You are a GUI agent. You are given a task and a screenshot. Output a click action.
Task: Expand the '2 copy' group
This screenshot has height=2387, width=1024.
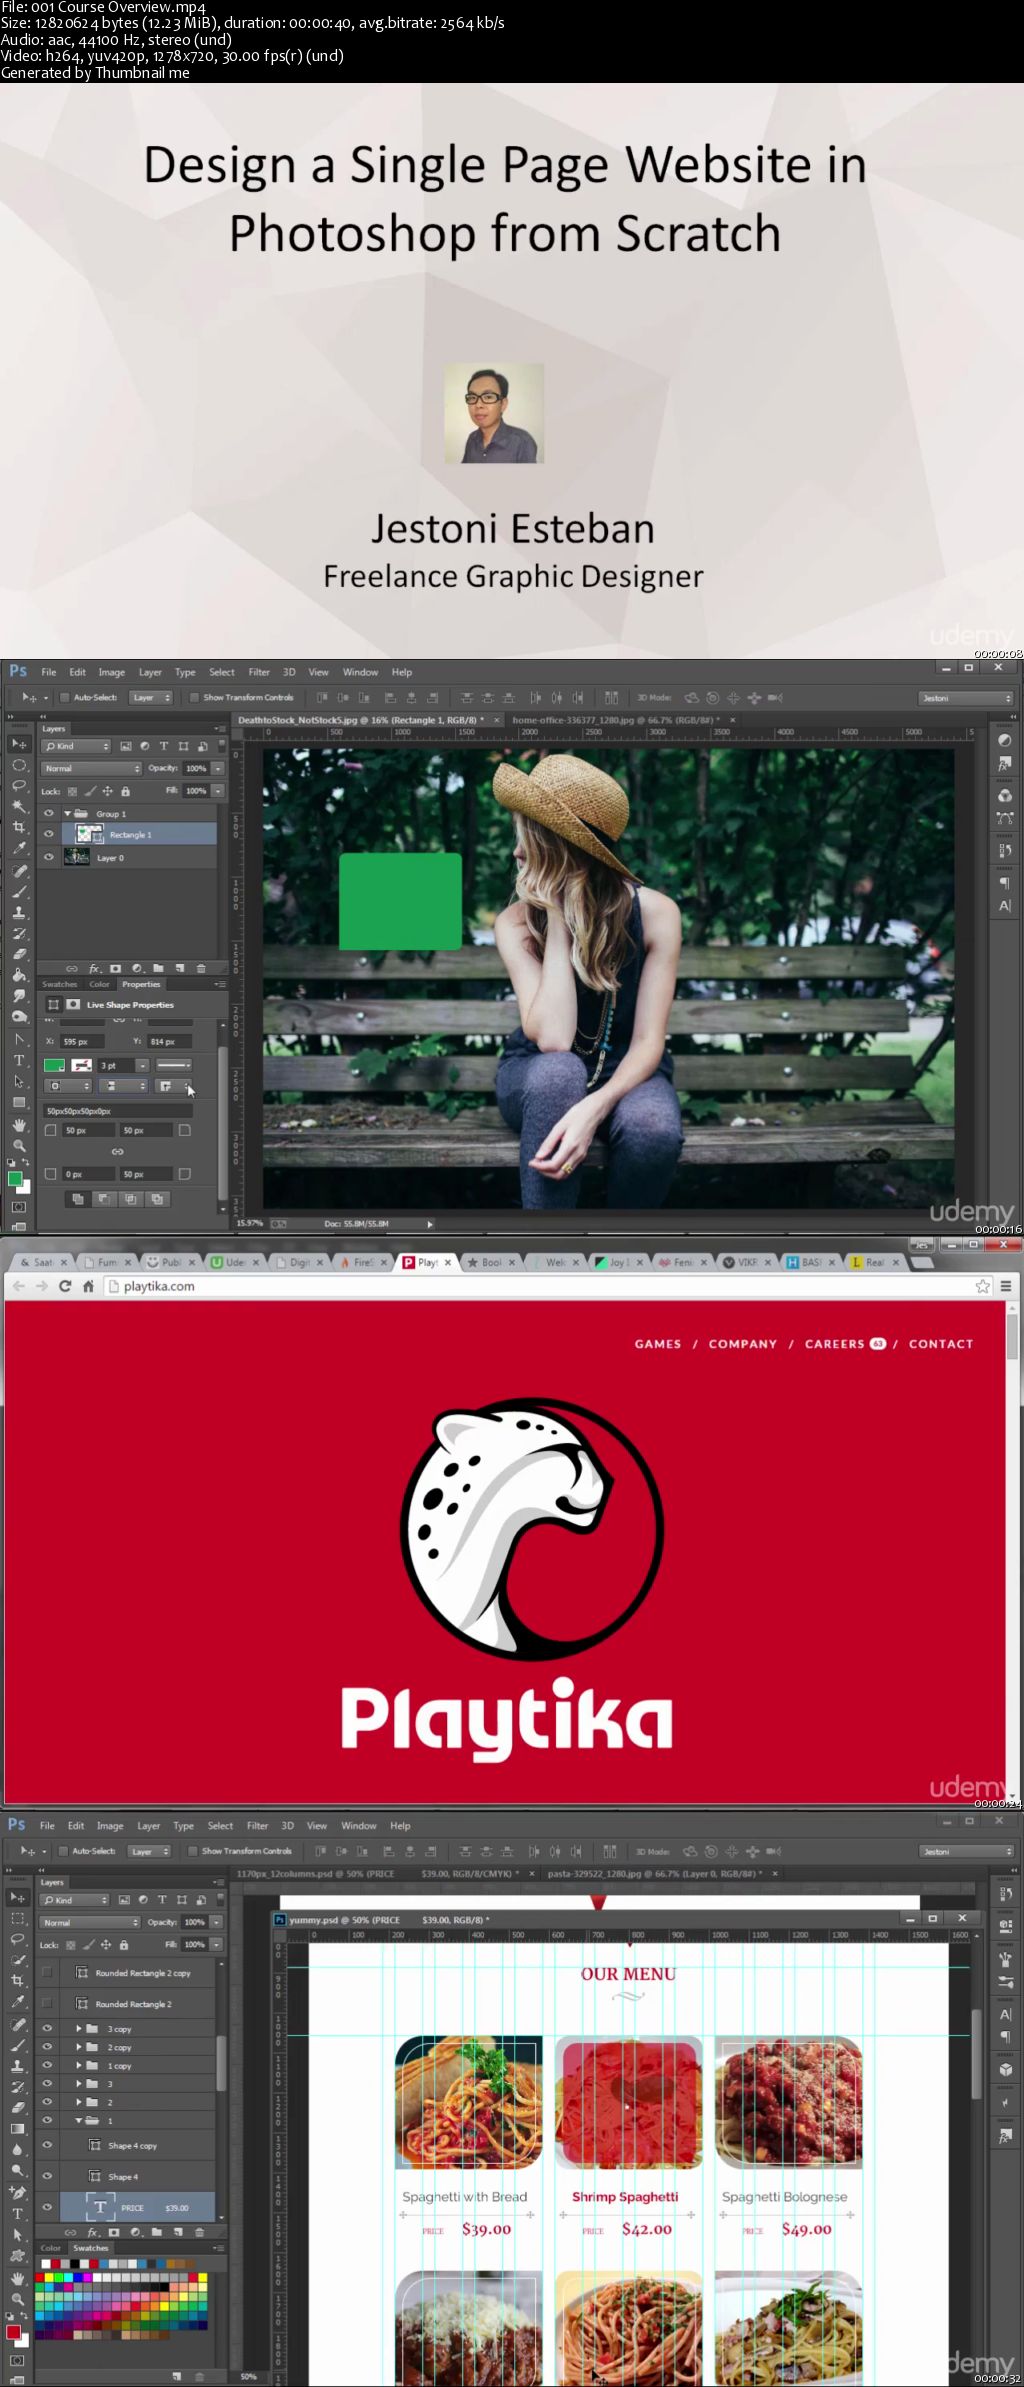point(79,2047)
